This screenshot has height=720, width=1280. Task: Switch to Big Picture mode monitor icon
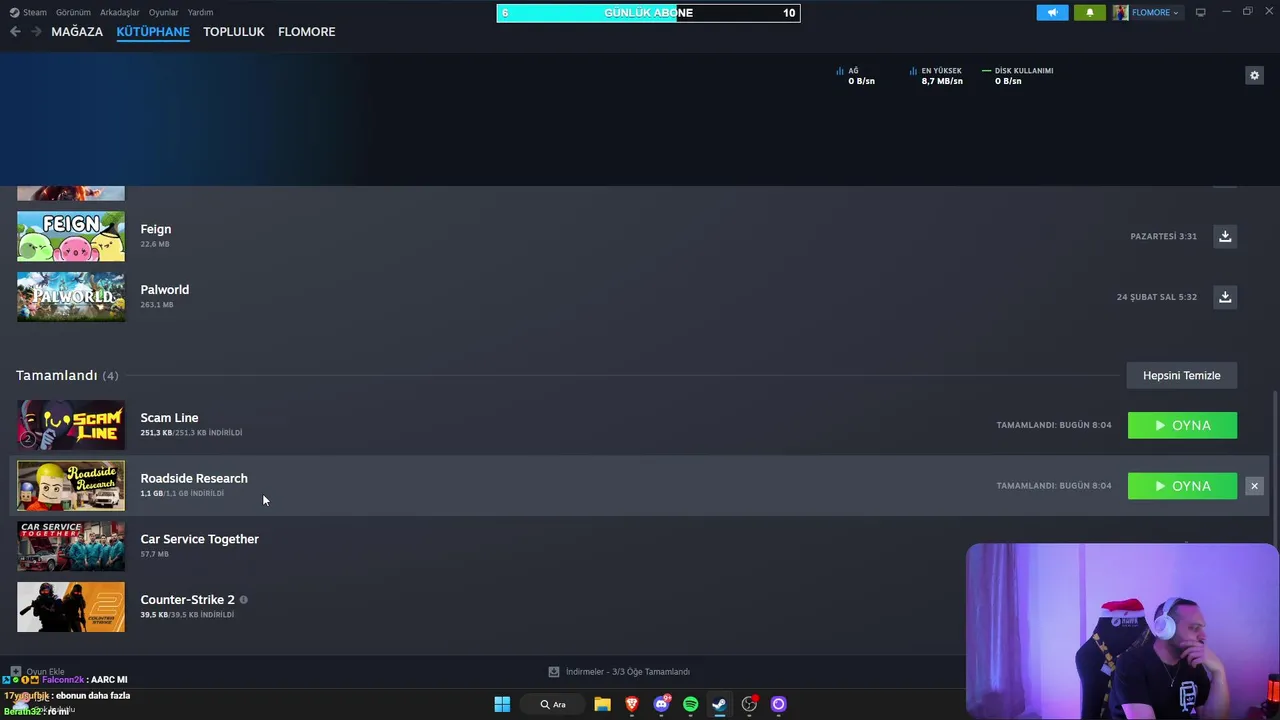1200,12
